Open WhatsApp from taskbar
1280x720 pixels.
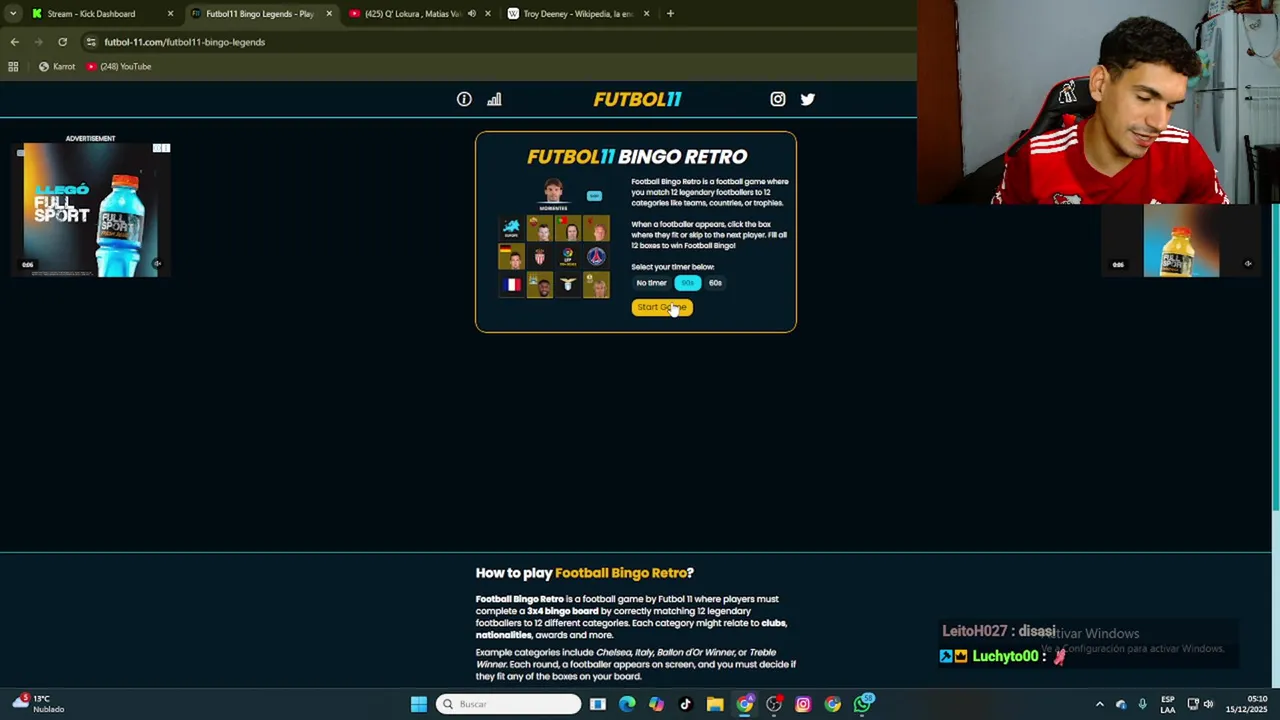pos(863,704)
